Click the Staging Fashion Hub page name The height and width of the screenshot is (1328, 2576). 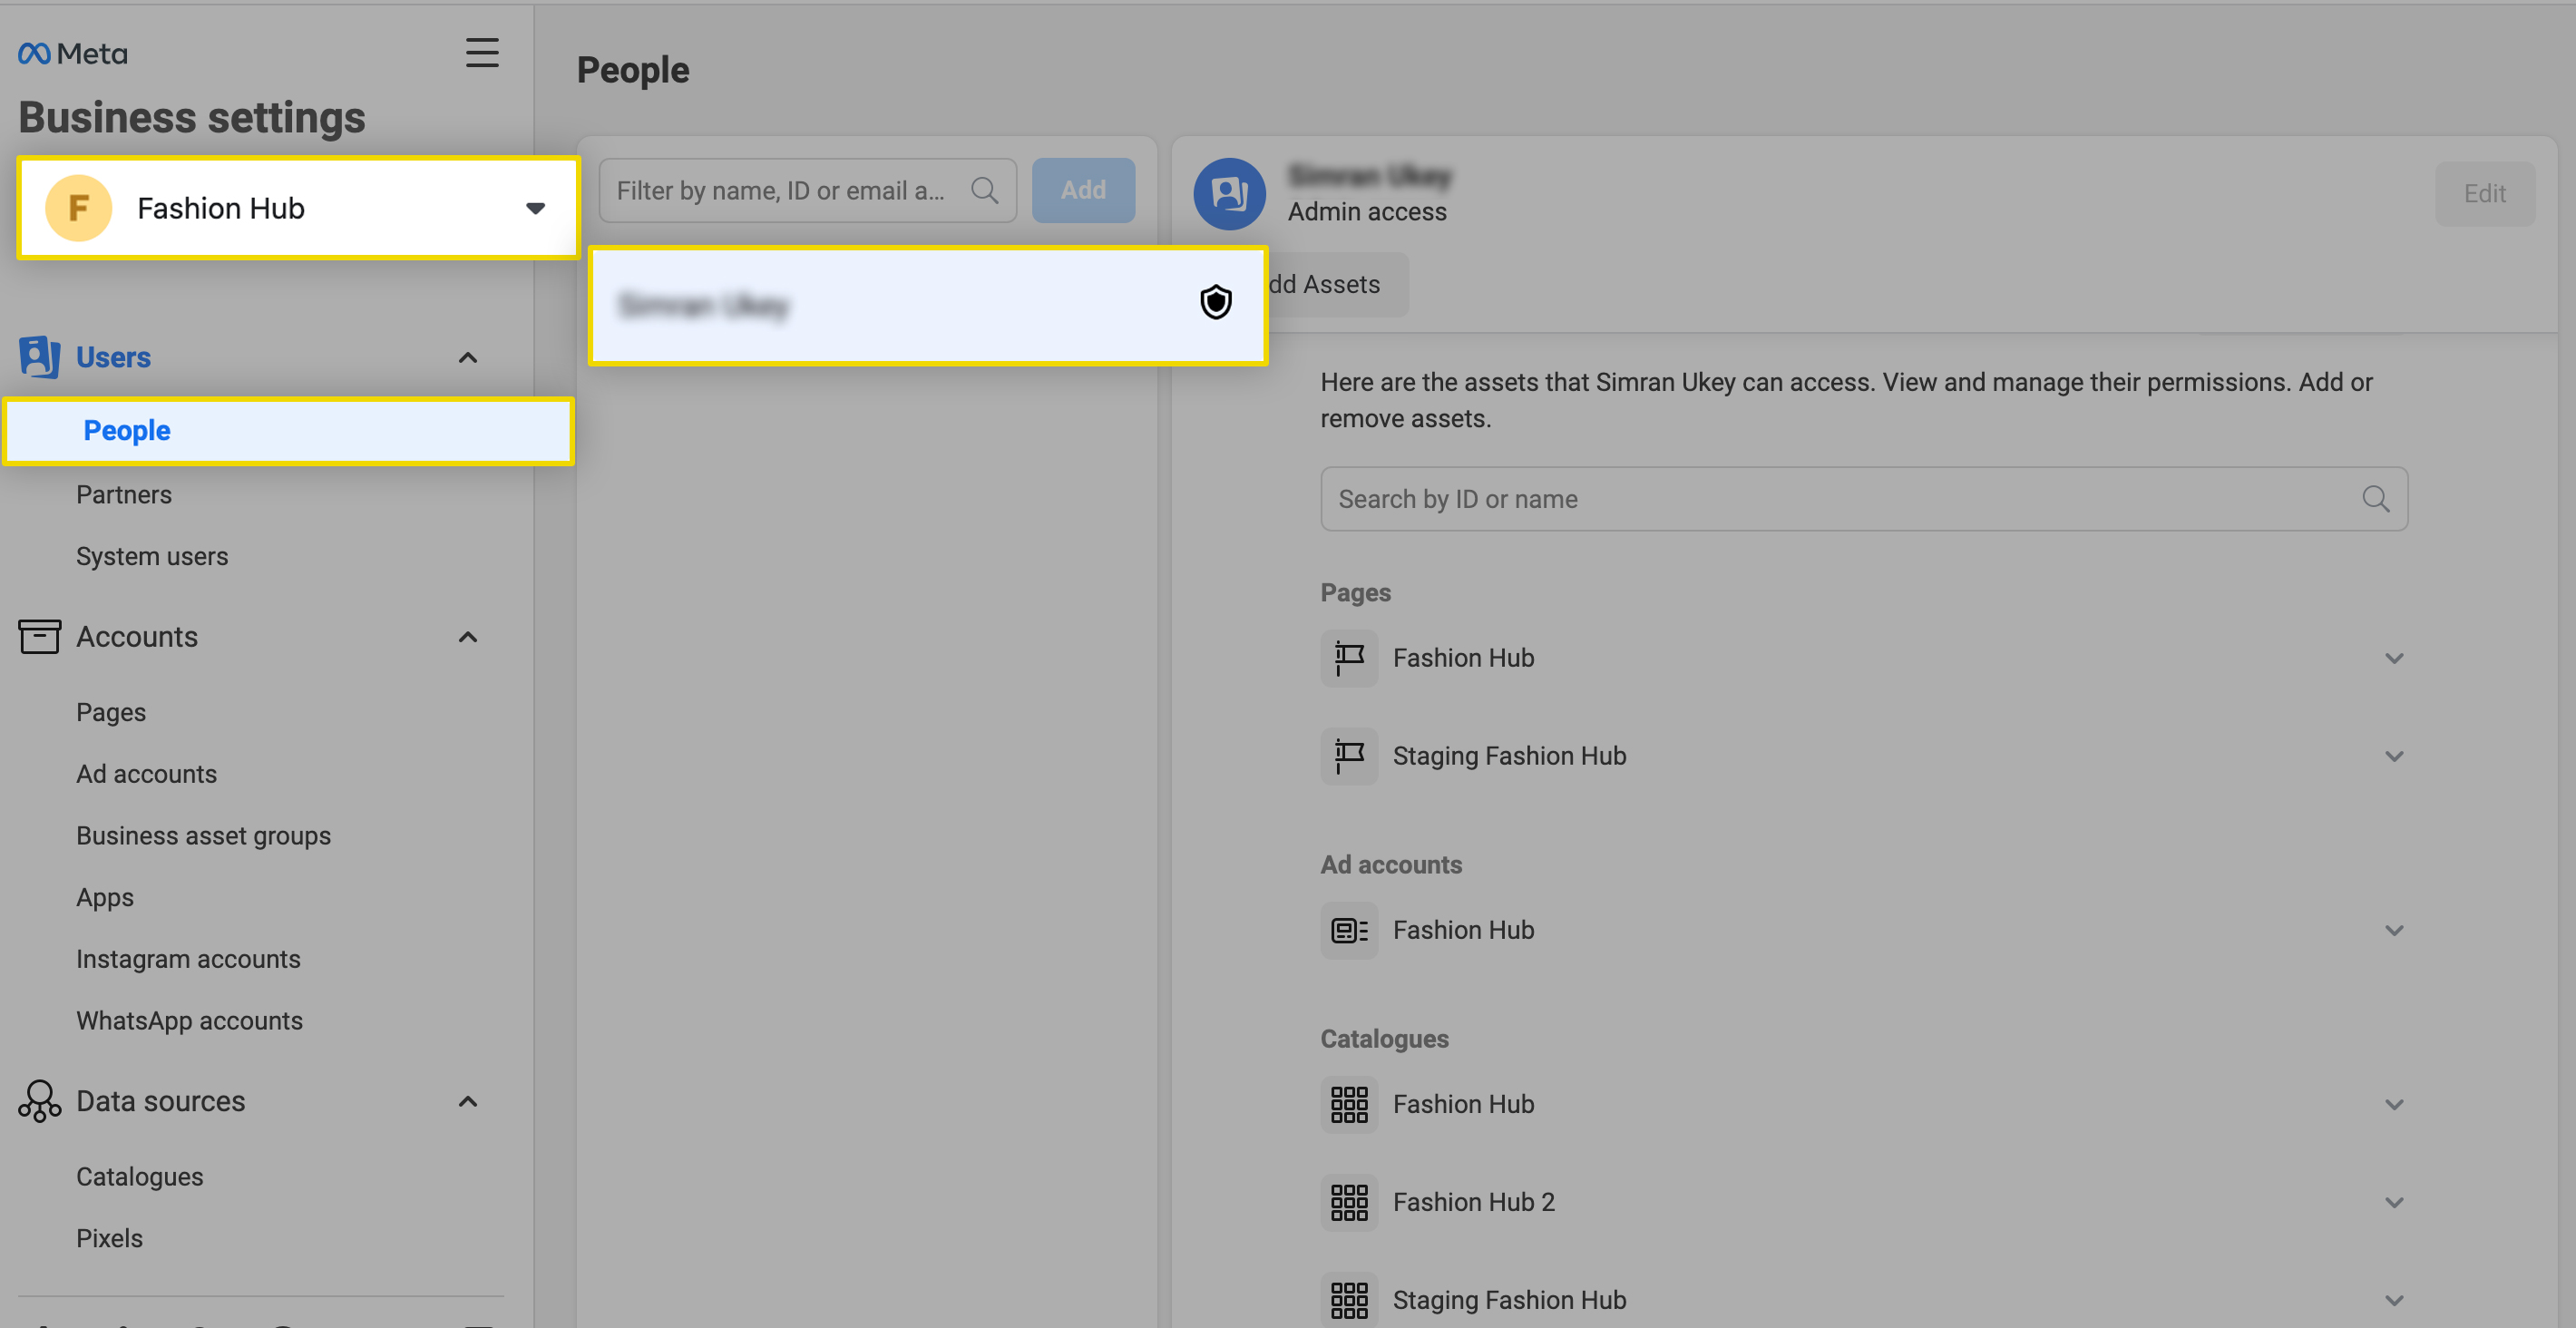coord(1509,756)
